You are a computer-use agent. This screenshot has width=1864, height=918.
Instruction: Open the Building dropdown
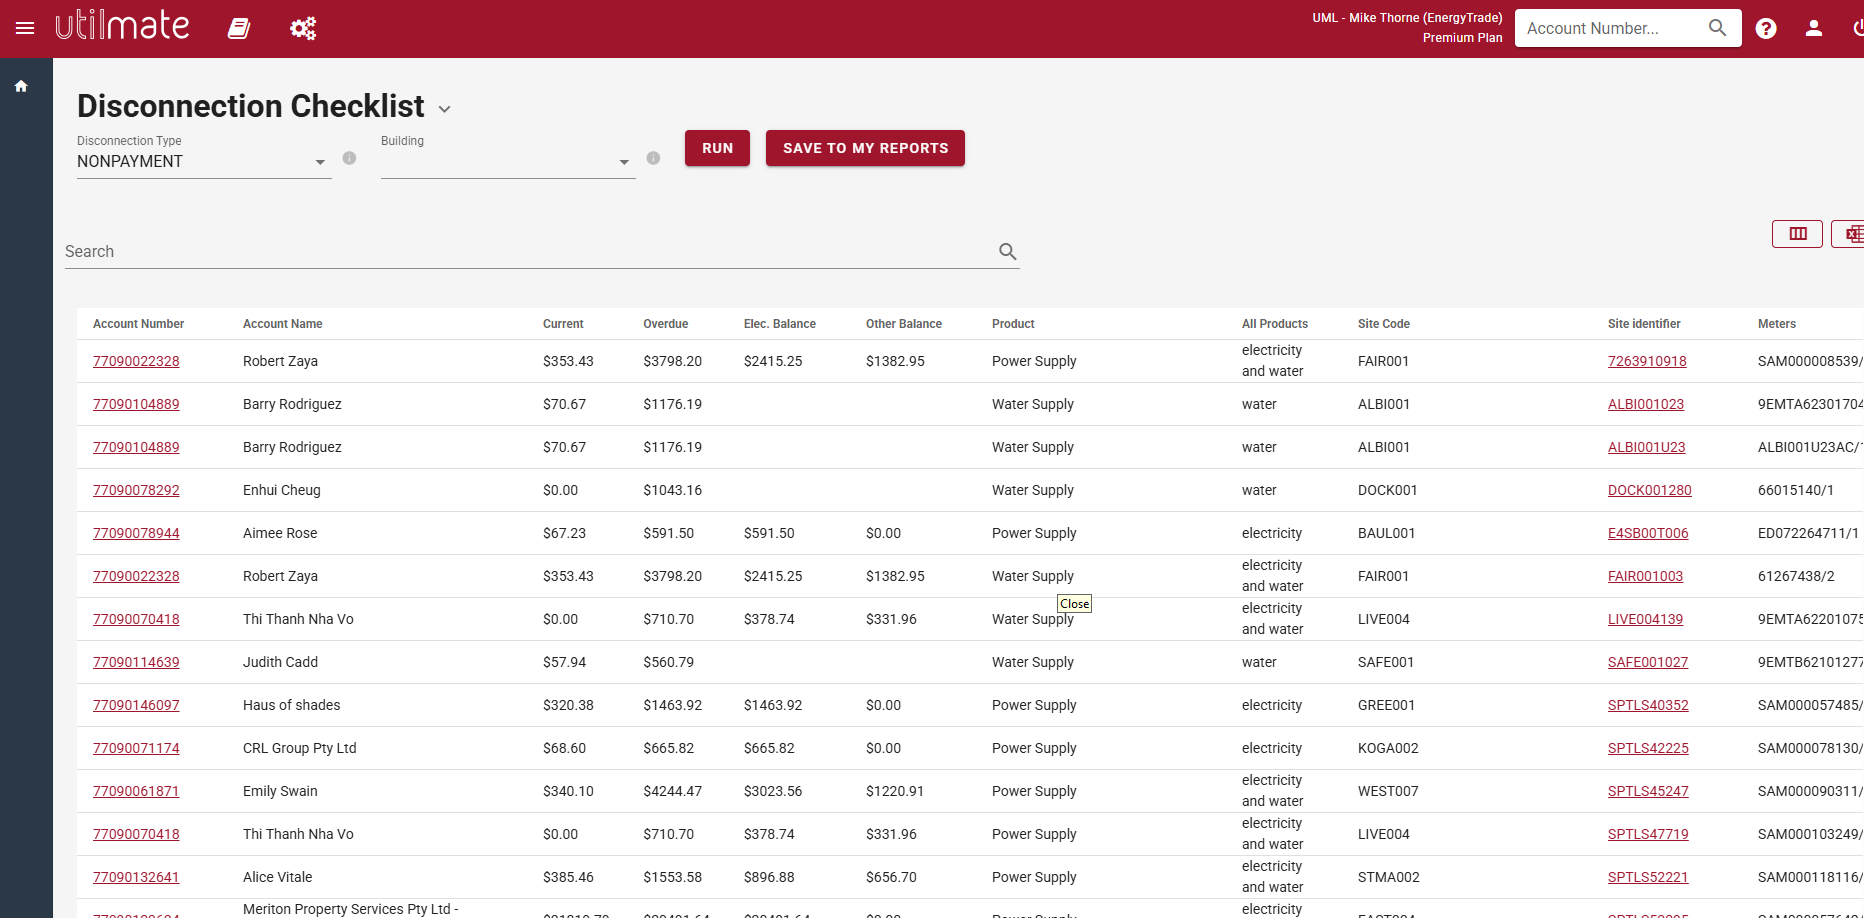click(508, 162)
